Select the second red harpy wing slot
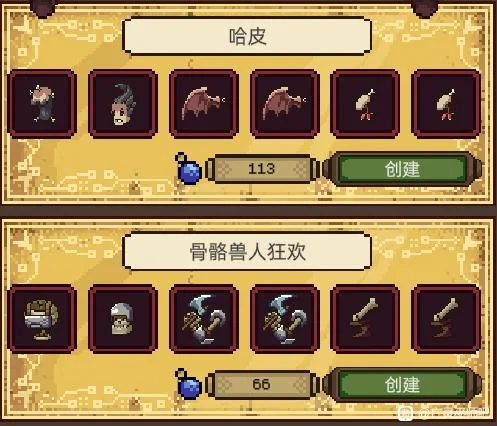Image resolution: width=497 pixels, height=426 pixels. coord(285,104)
